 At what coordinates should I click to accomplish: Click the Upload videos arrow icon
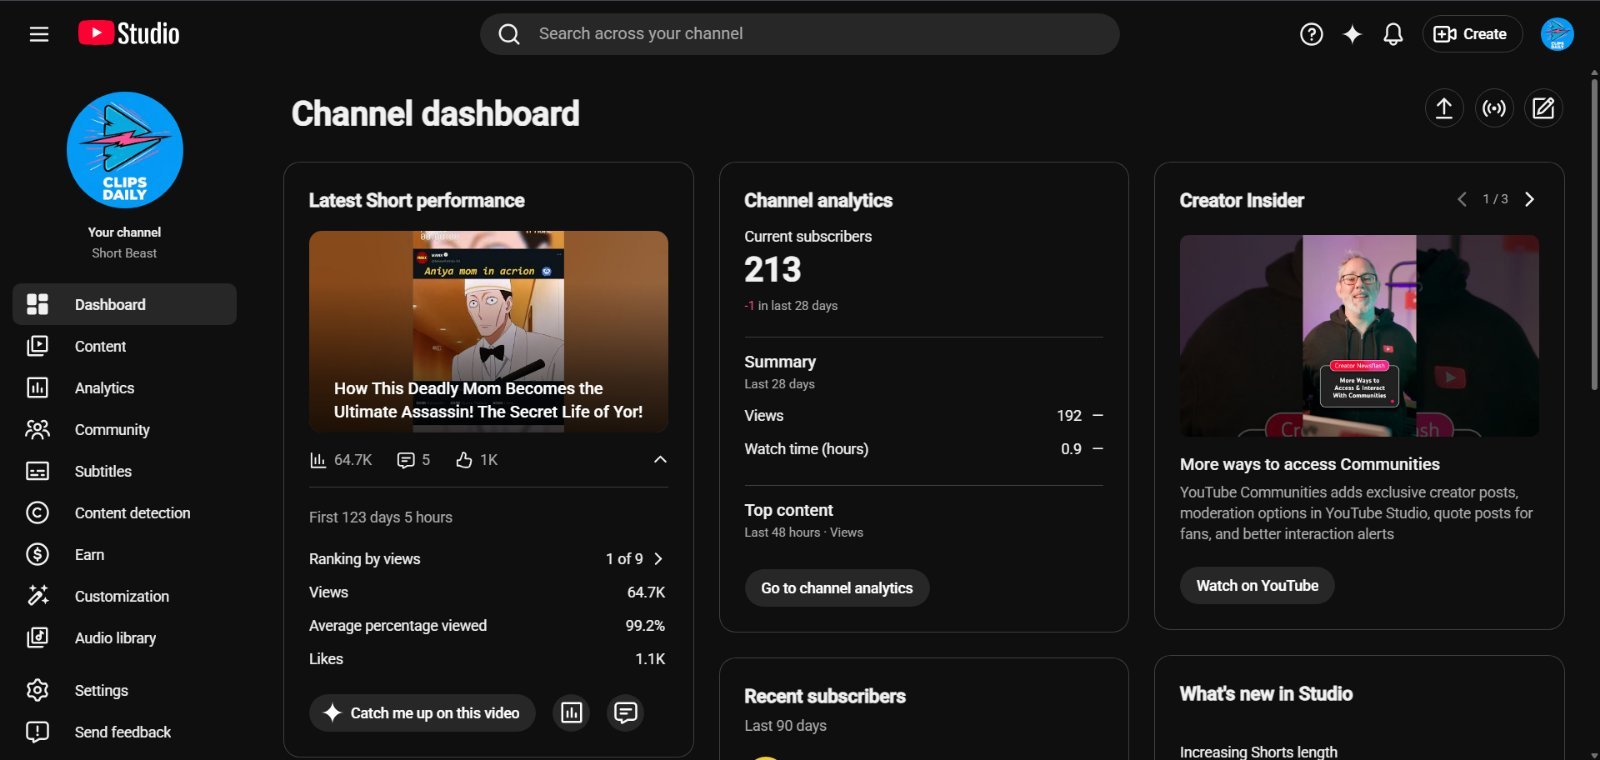coord(1444,108)
